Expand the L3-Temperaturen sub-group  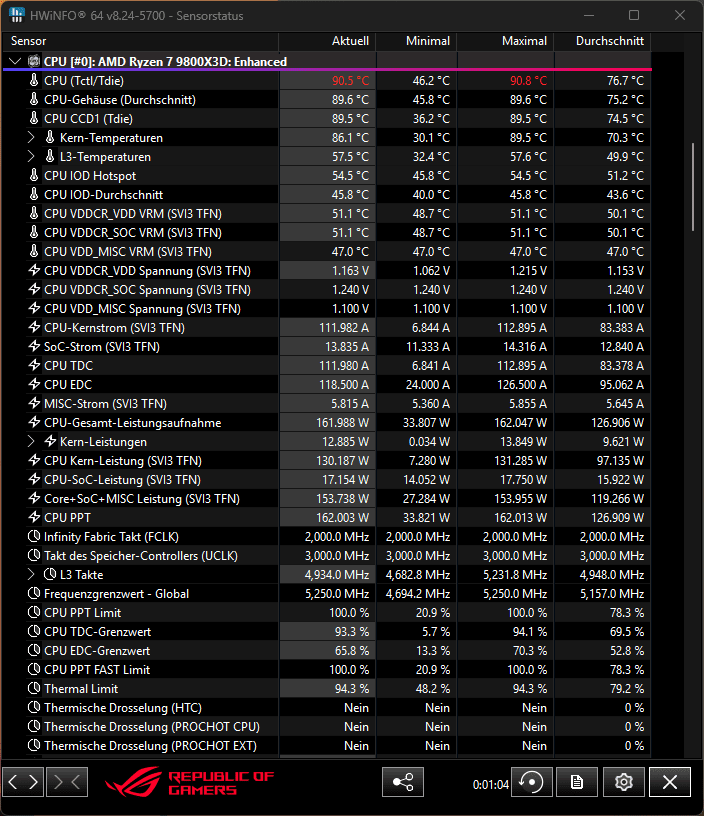pyautogui.click(x=31, y=157)
